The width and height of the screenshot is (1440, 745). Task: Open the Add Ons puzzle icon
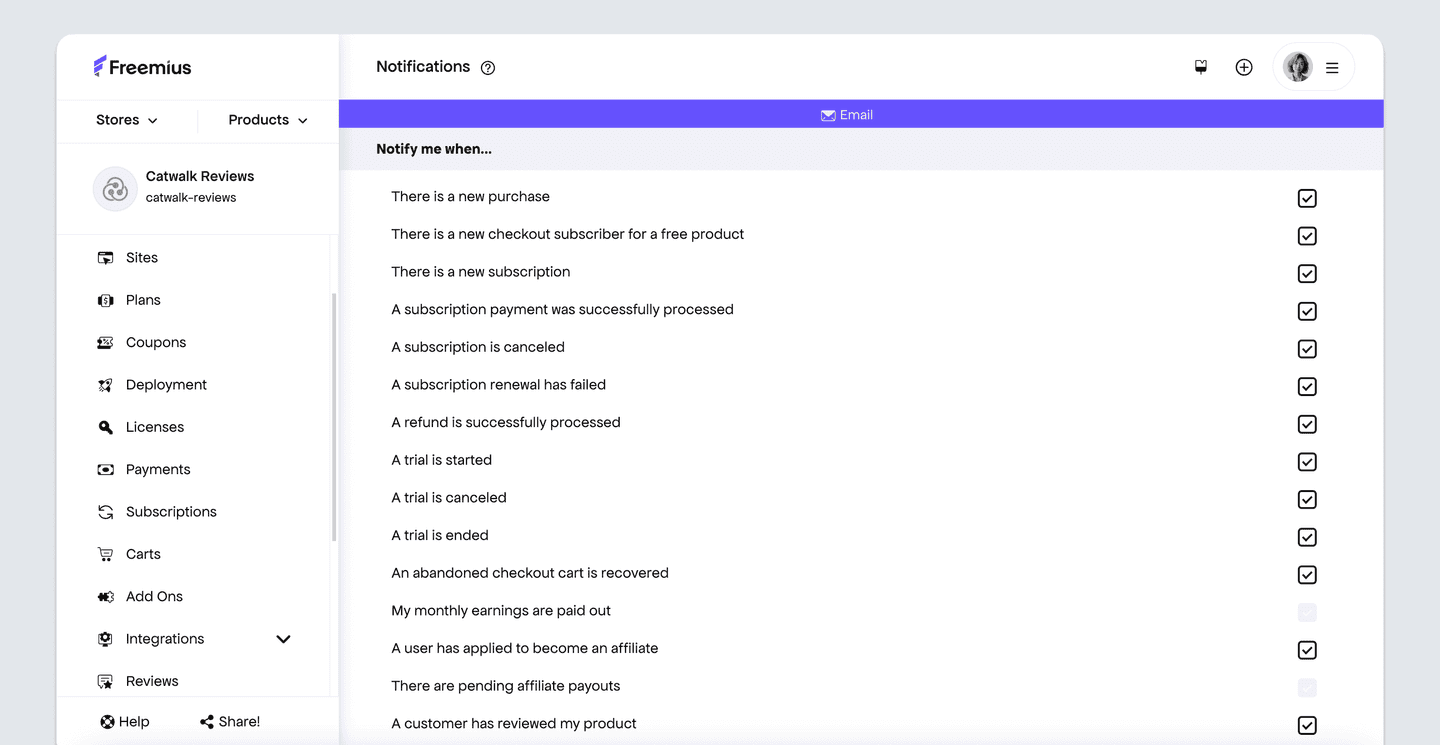click(x=105, y=596)
